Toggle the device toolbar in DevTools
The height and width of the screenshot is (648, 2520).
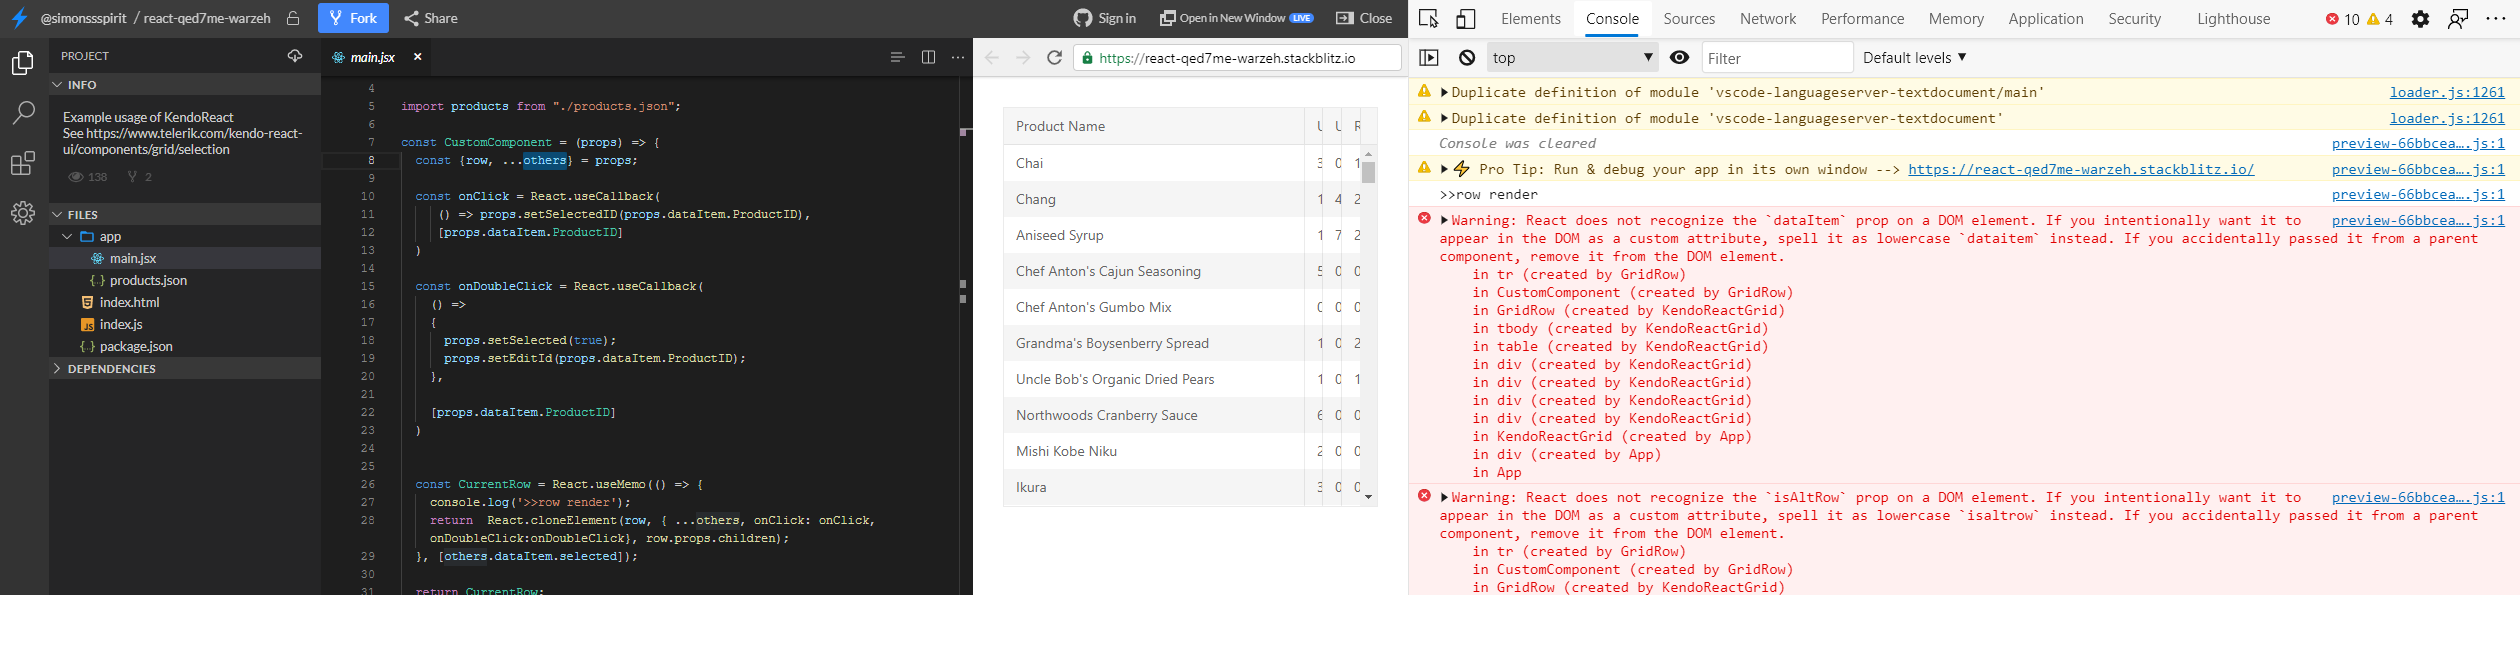pos(1465,19)
